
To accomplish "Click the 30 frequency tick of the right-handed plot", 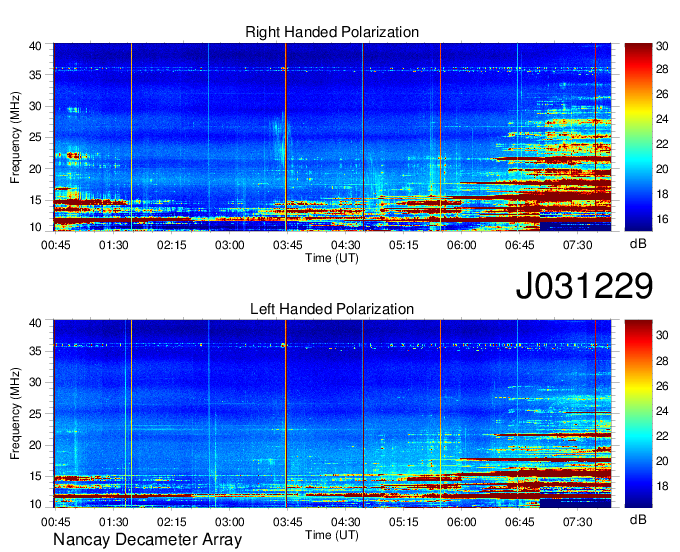I will coord(35,106).
